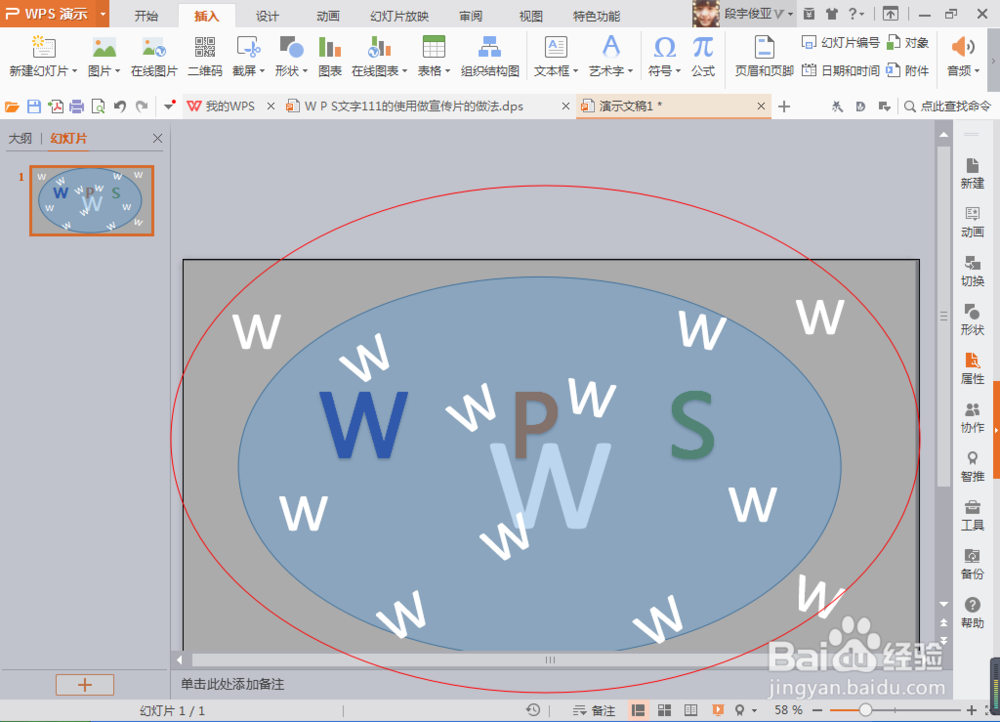The height and width of the screenshot is (722, 1000).
Task: Click the open folder icon in quick toolbar
Action: 12,107
